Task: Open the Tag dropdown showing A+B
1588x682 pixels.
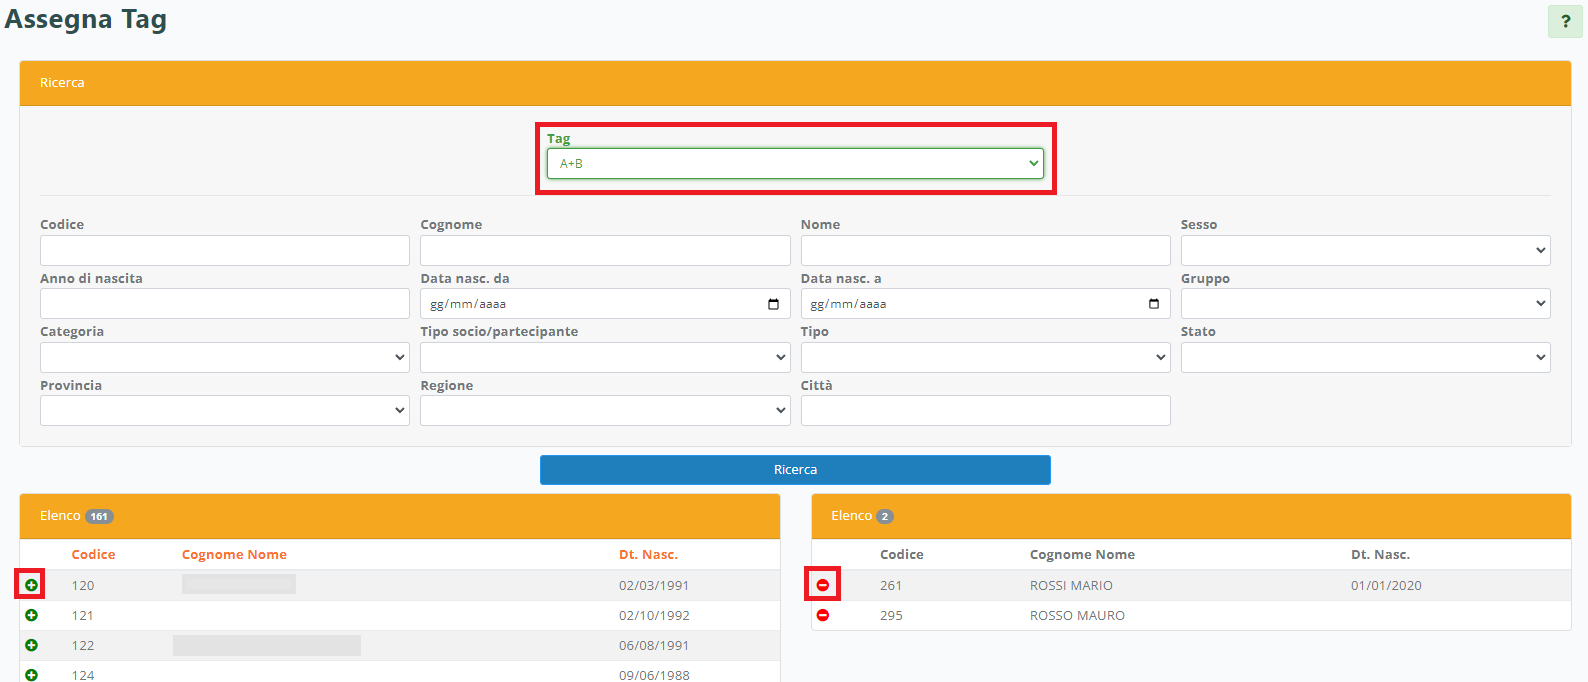Action: [x=795, y=163]
